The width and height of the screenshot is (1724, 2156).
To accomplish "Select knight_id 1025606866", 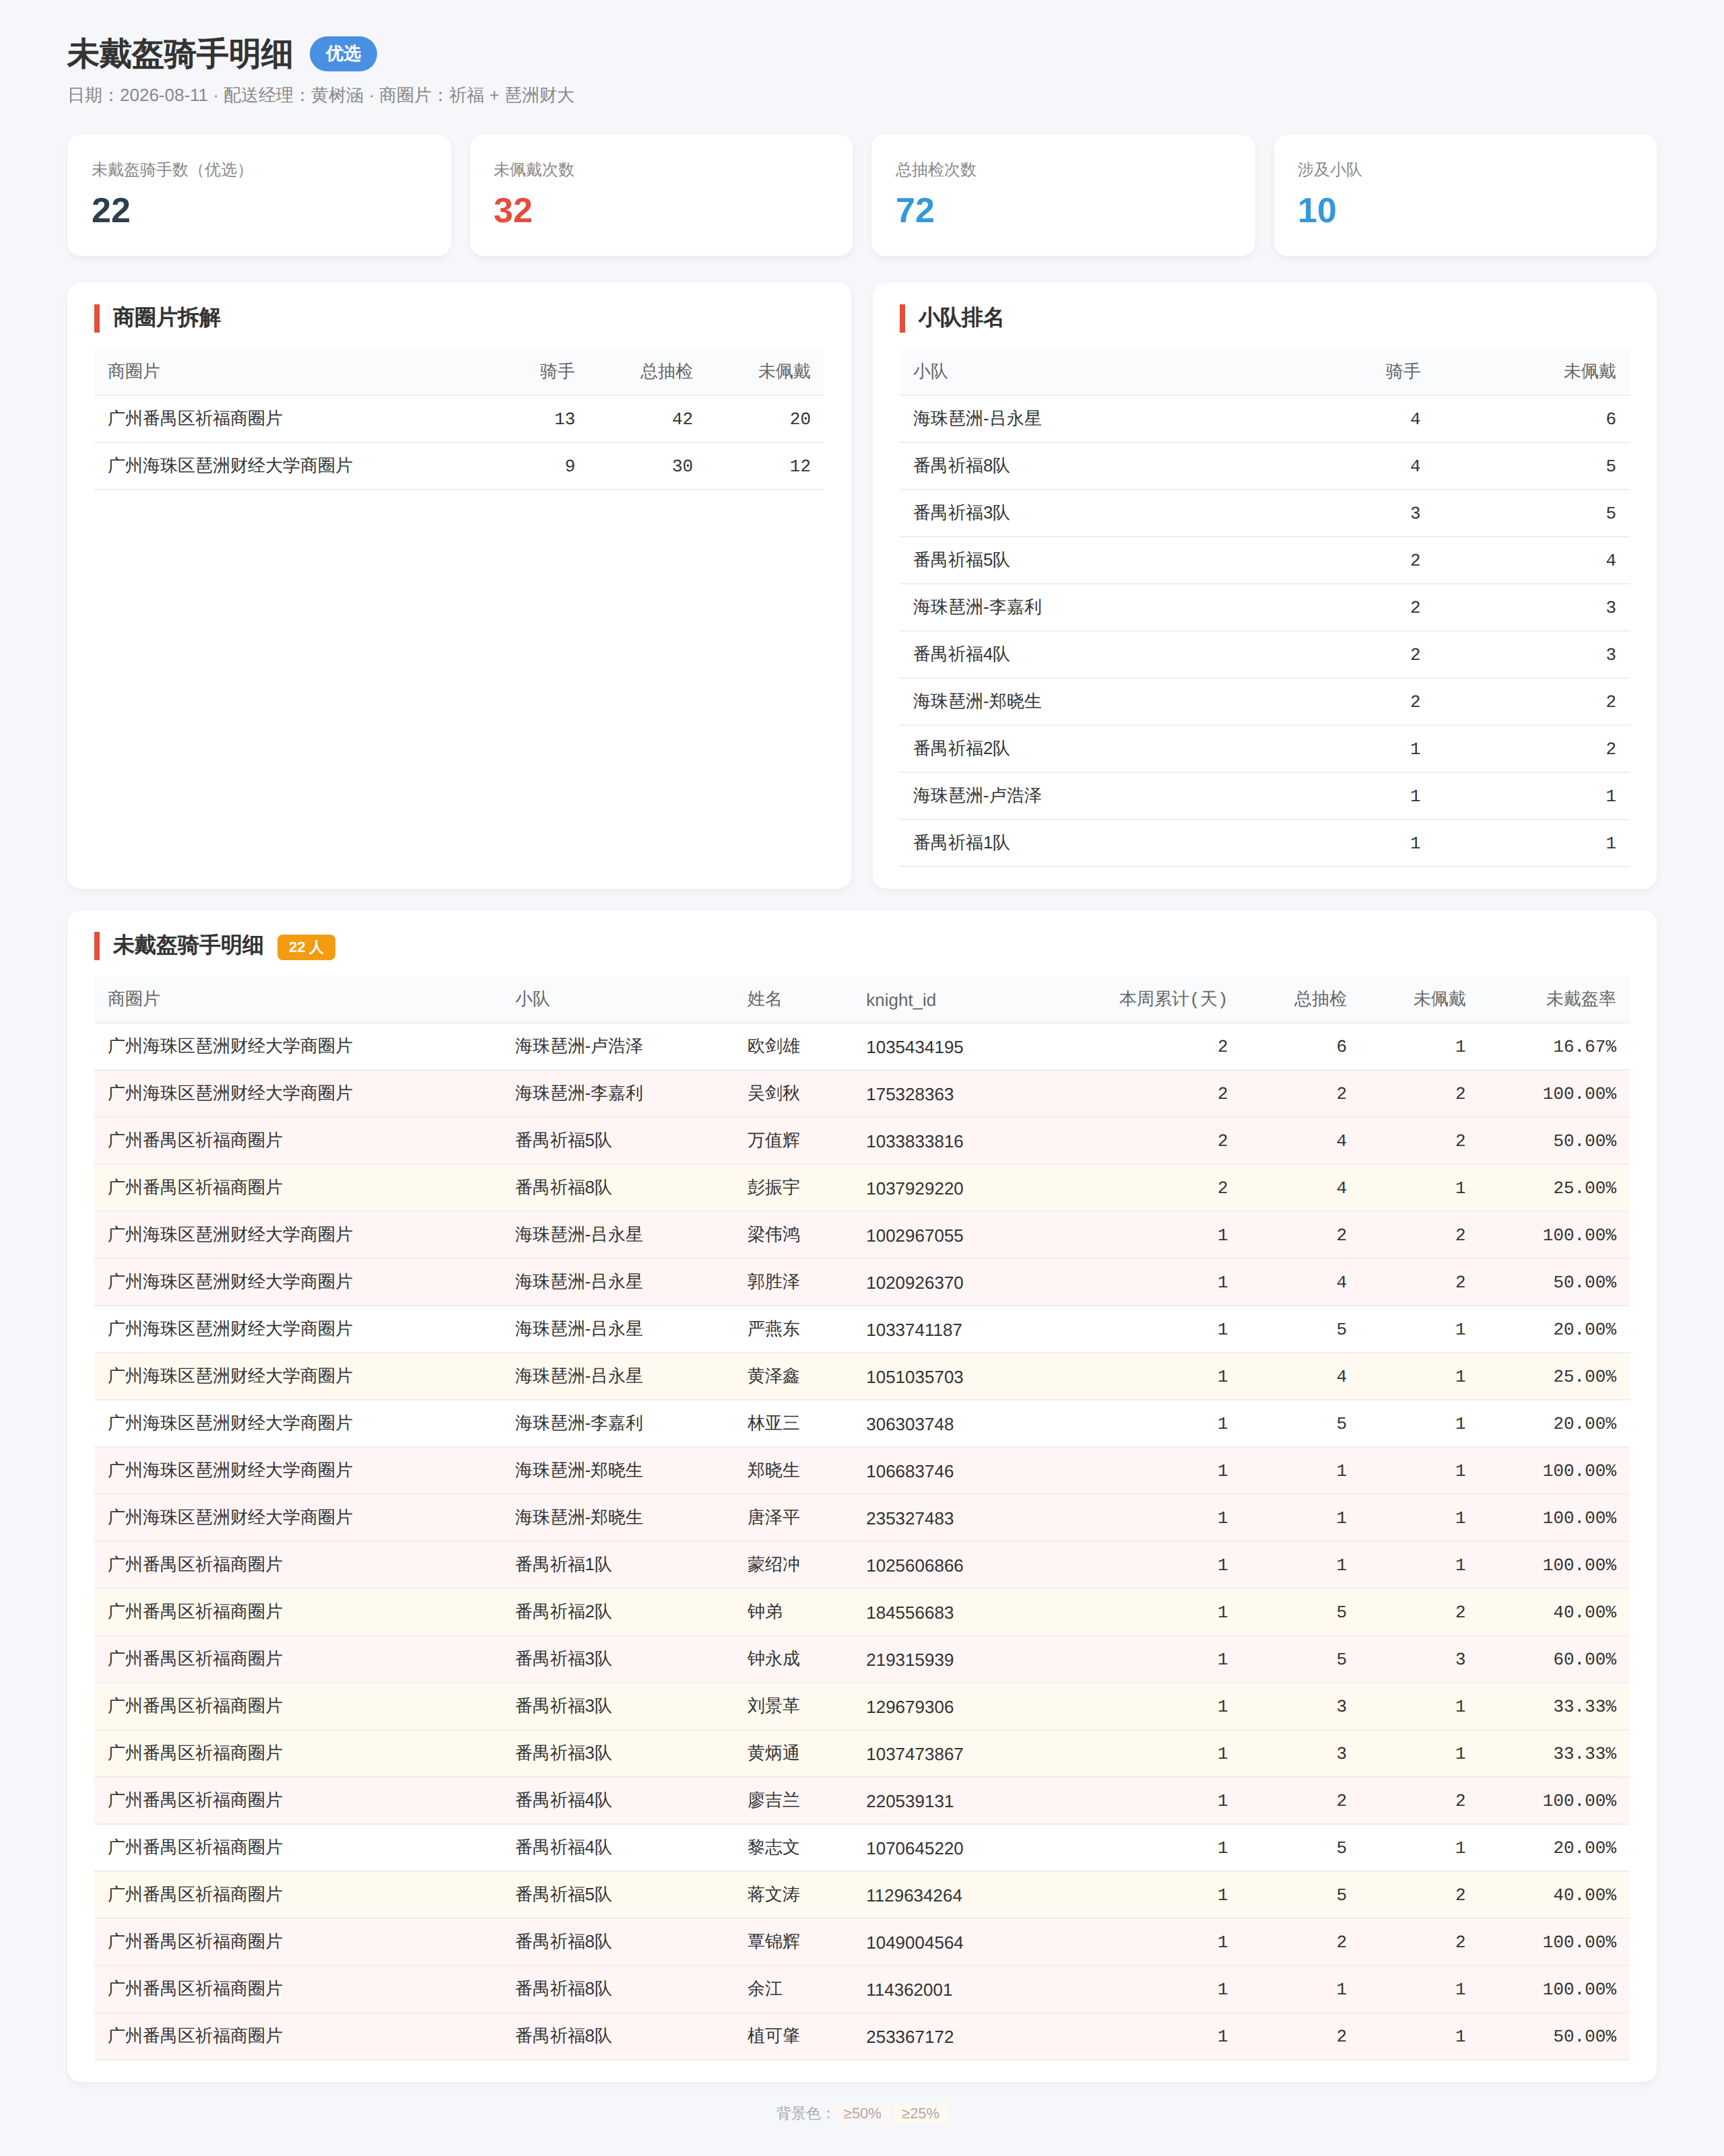I will point(914,1565).
